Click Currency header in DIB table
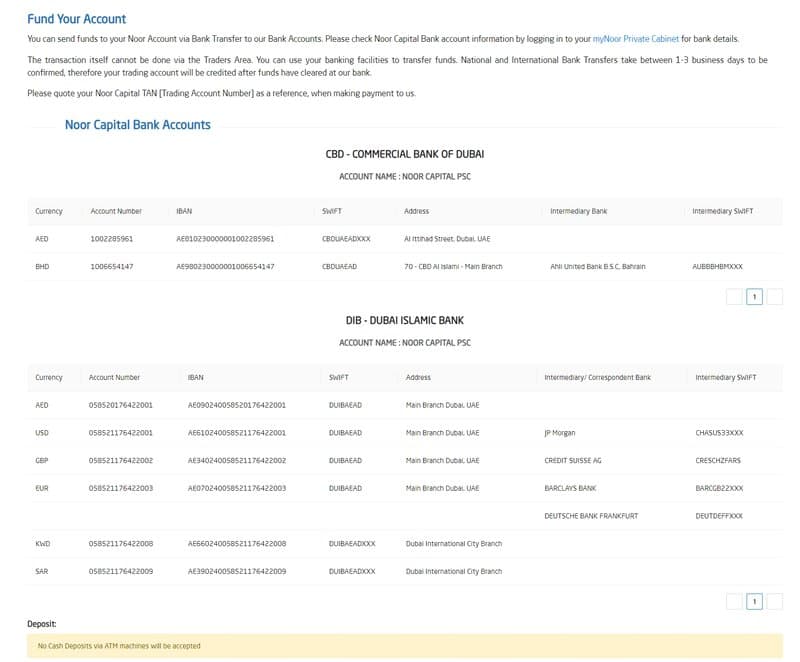Image resolution: width=800 pixels, height=662 pixels. [49, 377]
